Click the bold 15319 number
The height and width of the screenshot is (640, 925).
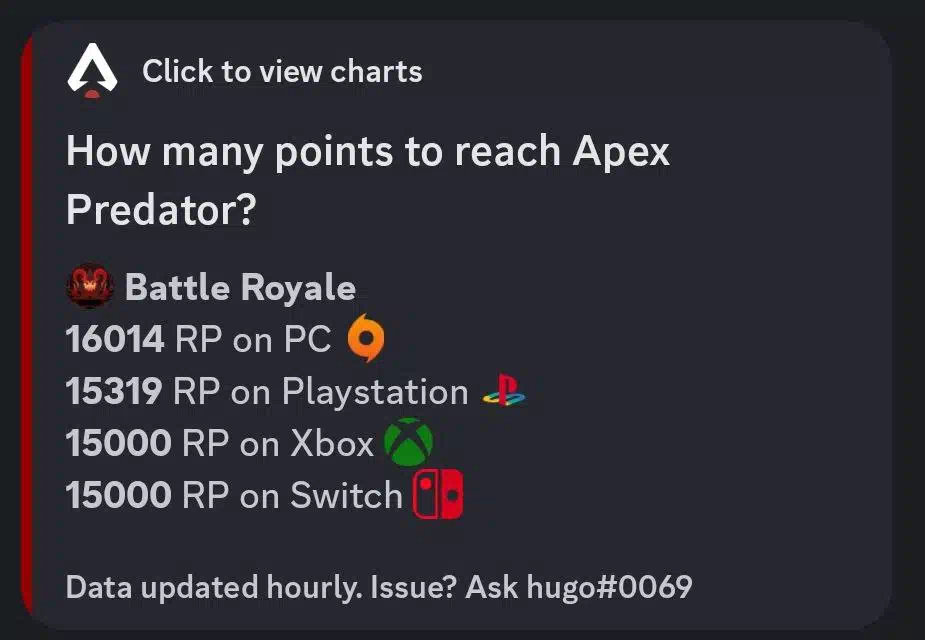(114, 391)
